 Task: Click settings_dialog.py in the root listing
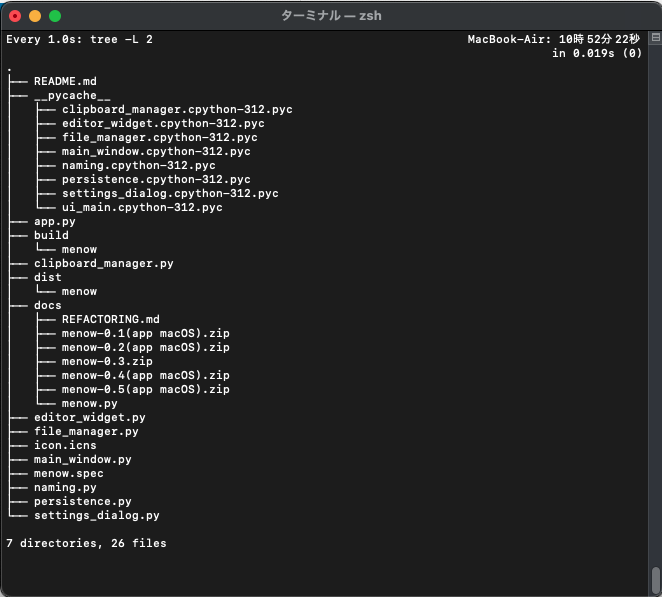click(97, 515)
